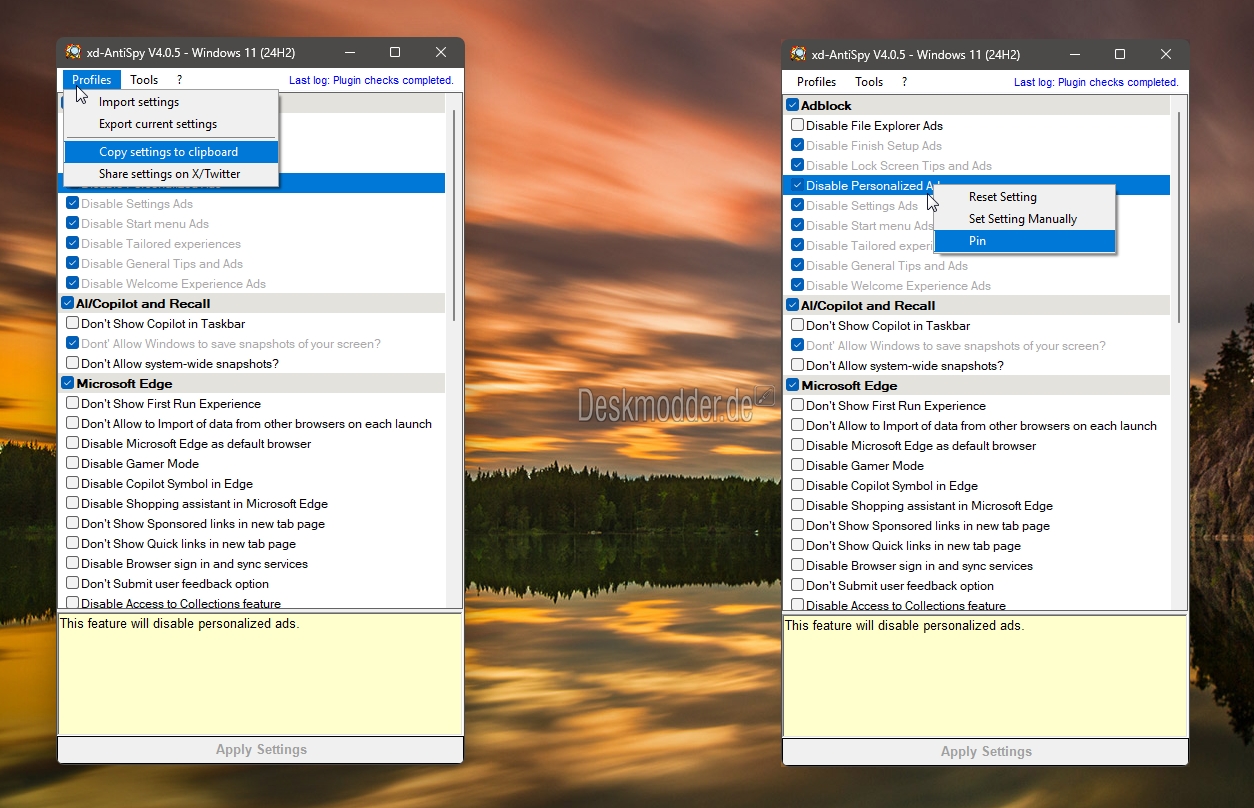This screenshot has height=808, width=1254.
Task: Click the xd-AntiSpy app icon in left window title bar
Action: (x=73, y=52)
